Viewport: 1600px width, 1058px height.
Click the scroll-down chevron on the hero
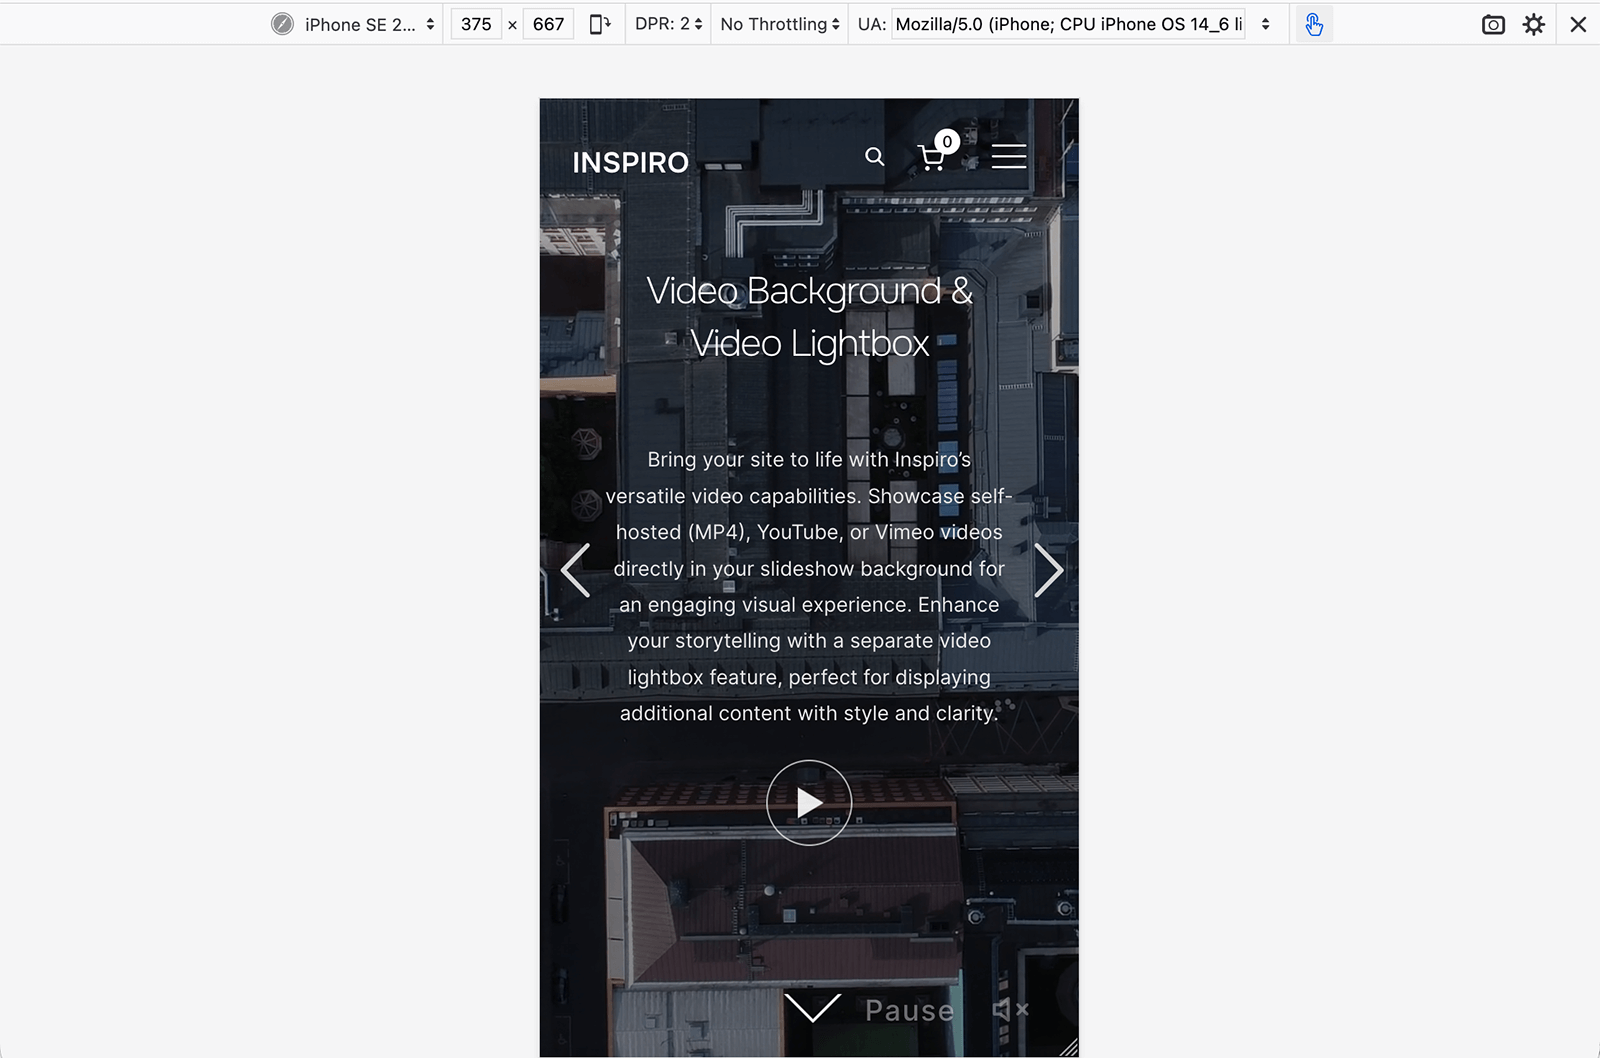tap(811, 1009)
